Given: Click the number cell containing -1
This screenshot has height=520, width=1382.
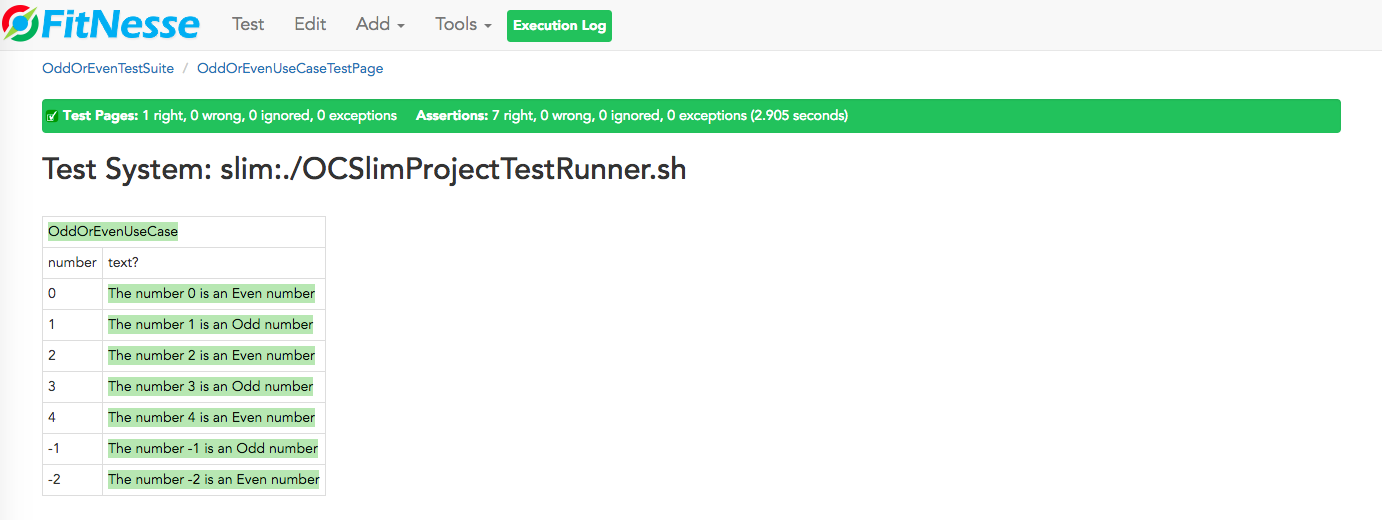Looking at the screenshot, I should [x=72, y=449].
